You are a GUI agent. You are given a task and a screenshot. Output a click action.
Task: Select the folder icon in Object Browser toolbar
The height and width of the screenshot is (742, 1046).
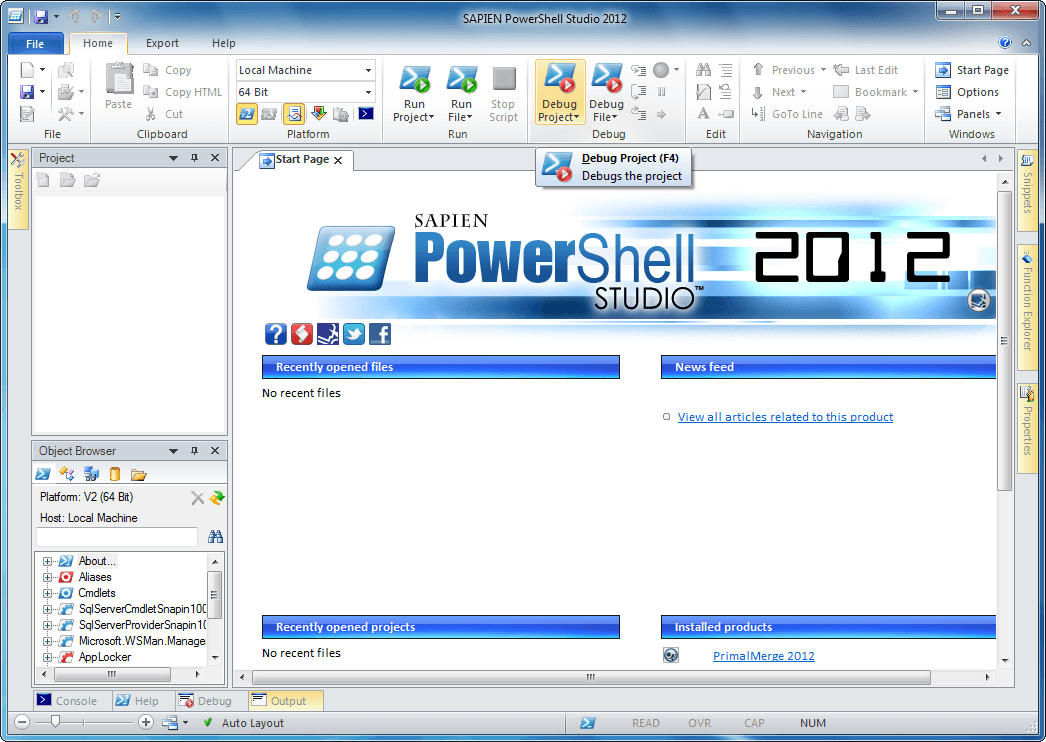[x=139, y=474]
